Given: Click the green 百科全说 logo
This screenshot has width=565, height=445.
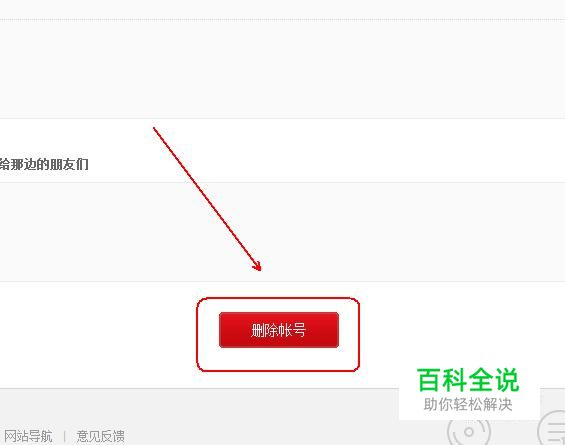Looking at the screenshot, I should tap(468, 380).
